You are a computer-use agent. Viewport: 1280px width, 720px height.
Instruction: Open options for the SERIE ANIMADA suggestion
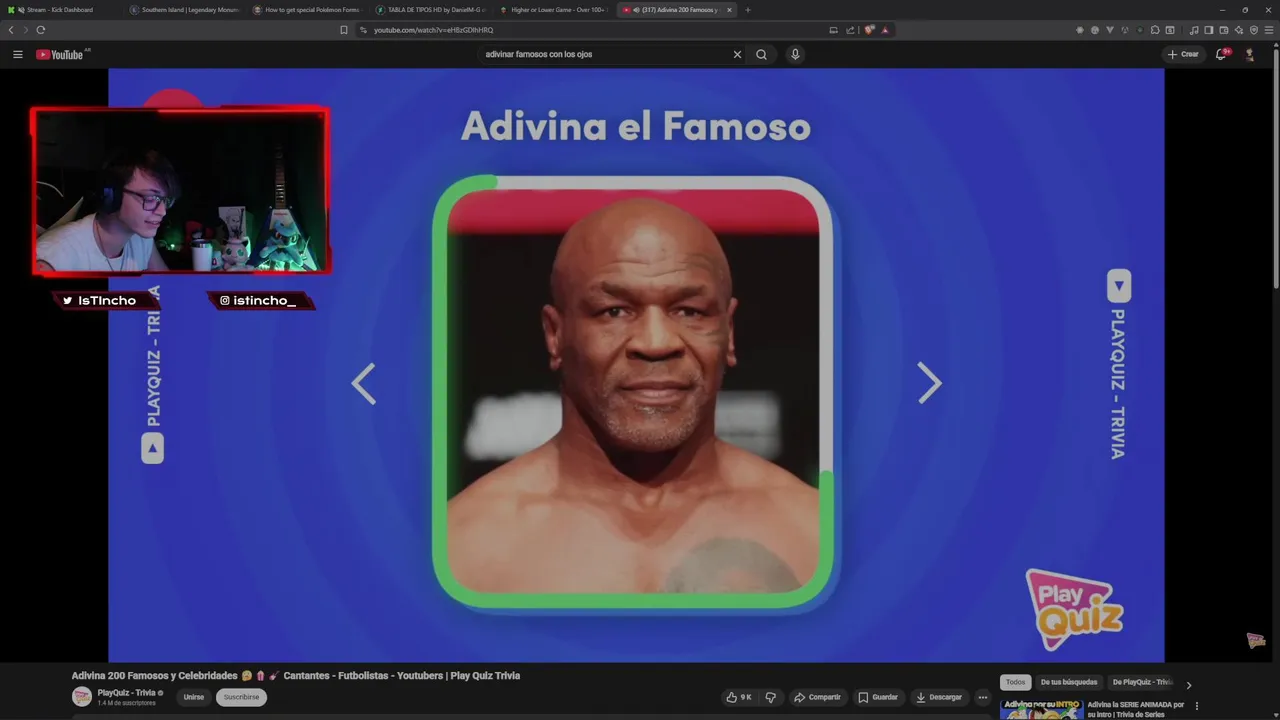[x=1197, y=706]
